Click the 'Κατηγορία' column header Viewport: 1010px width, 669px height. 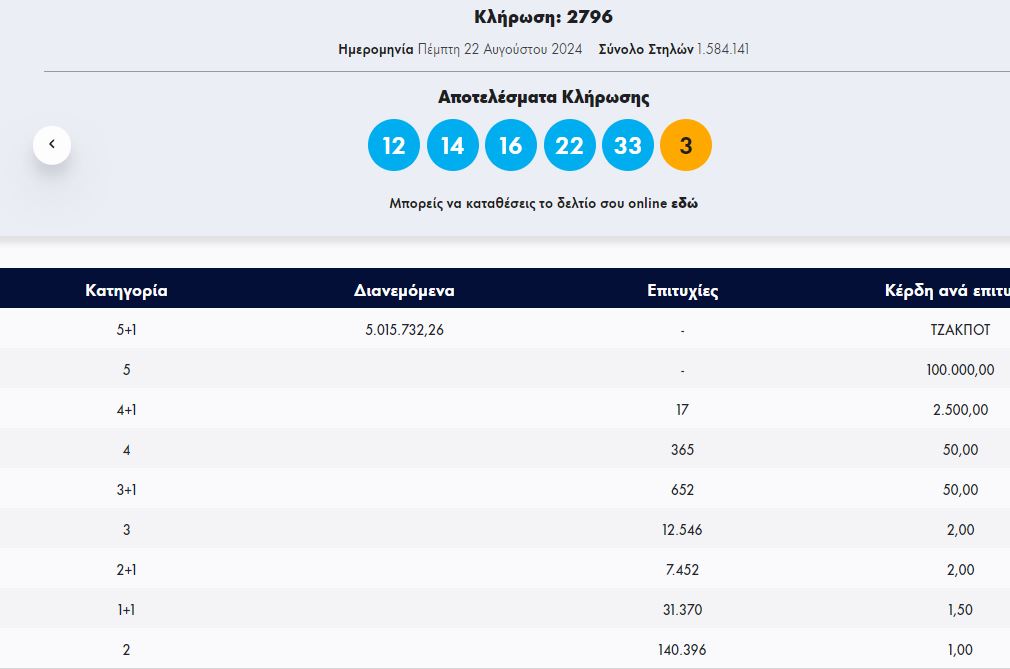[x=126, y=291]
